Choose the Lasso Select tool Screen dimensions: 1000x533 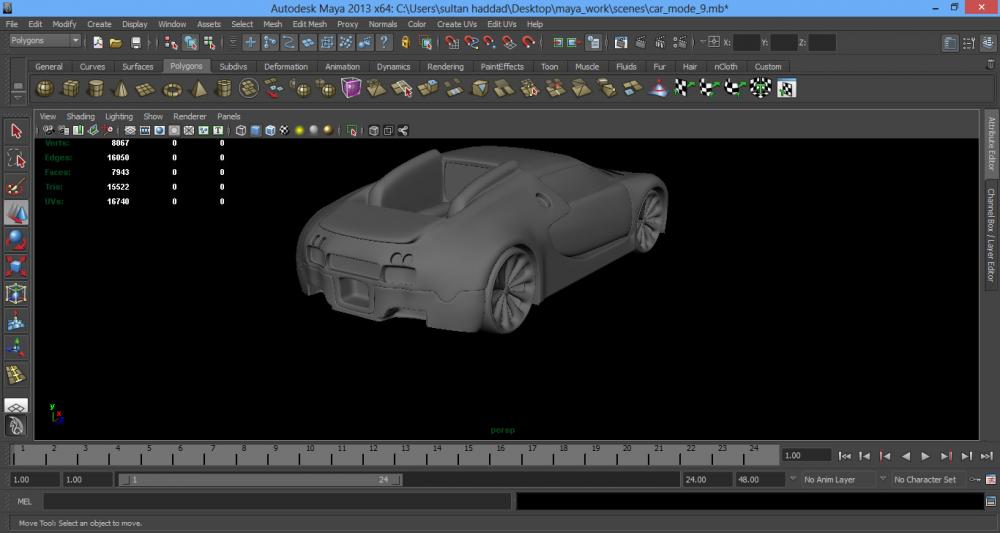coord(16,158)
